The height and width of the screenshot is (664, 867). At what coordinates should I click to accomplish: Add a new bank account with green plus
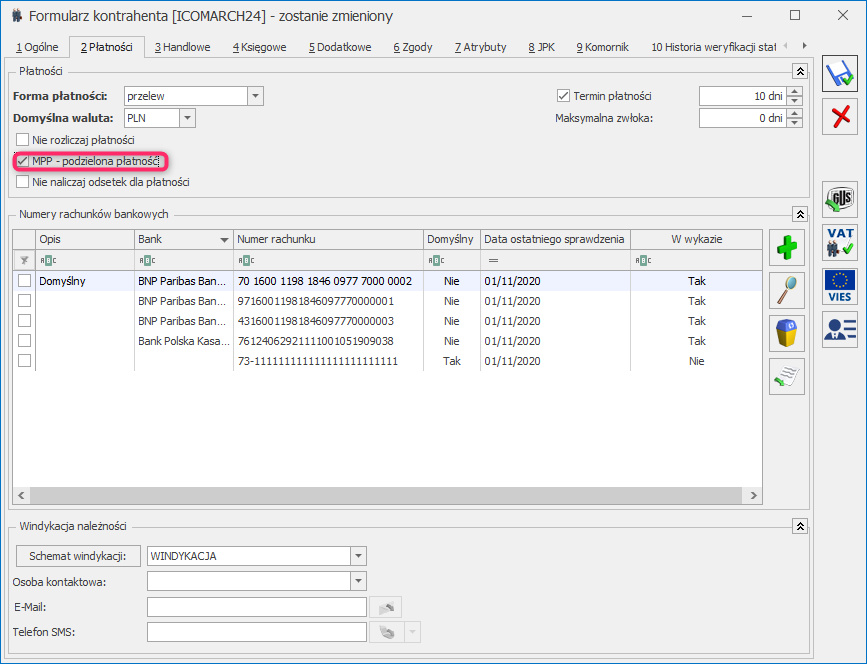coord(787,247)
